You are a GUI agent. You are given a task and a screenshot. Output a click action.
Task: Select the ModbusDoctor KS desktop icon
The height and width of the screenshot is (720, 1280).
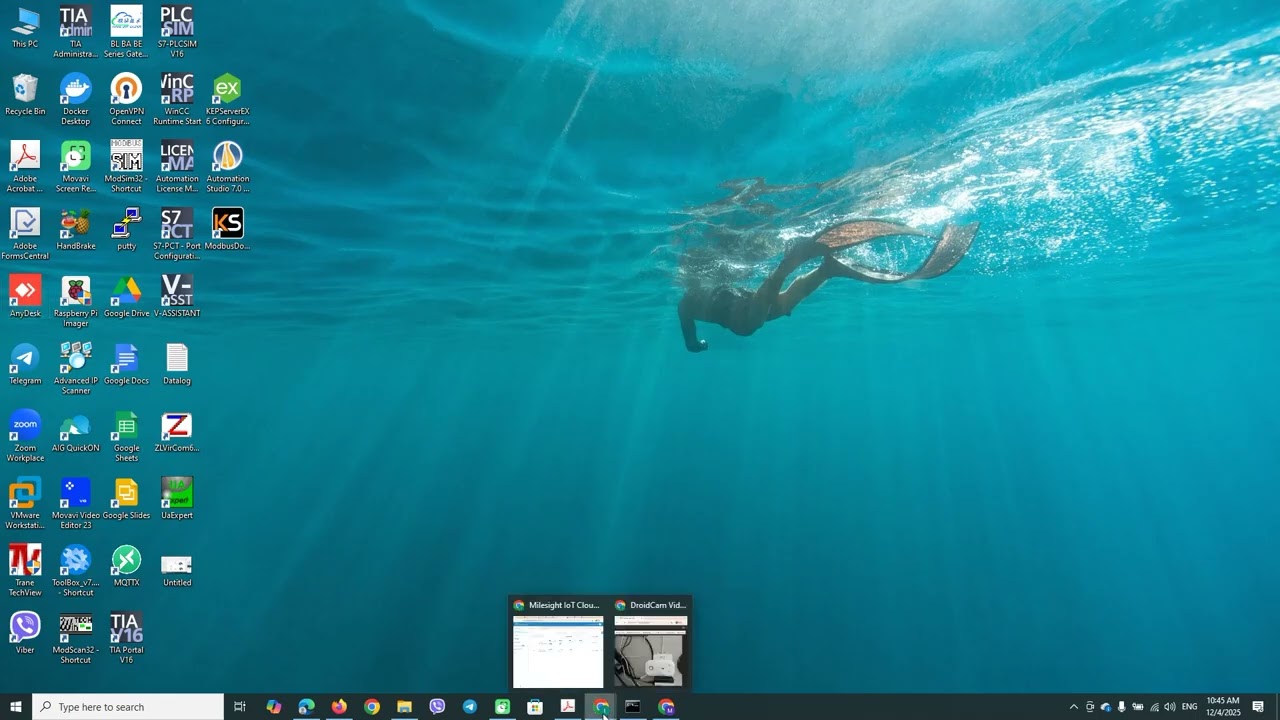tap(228, 230)
